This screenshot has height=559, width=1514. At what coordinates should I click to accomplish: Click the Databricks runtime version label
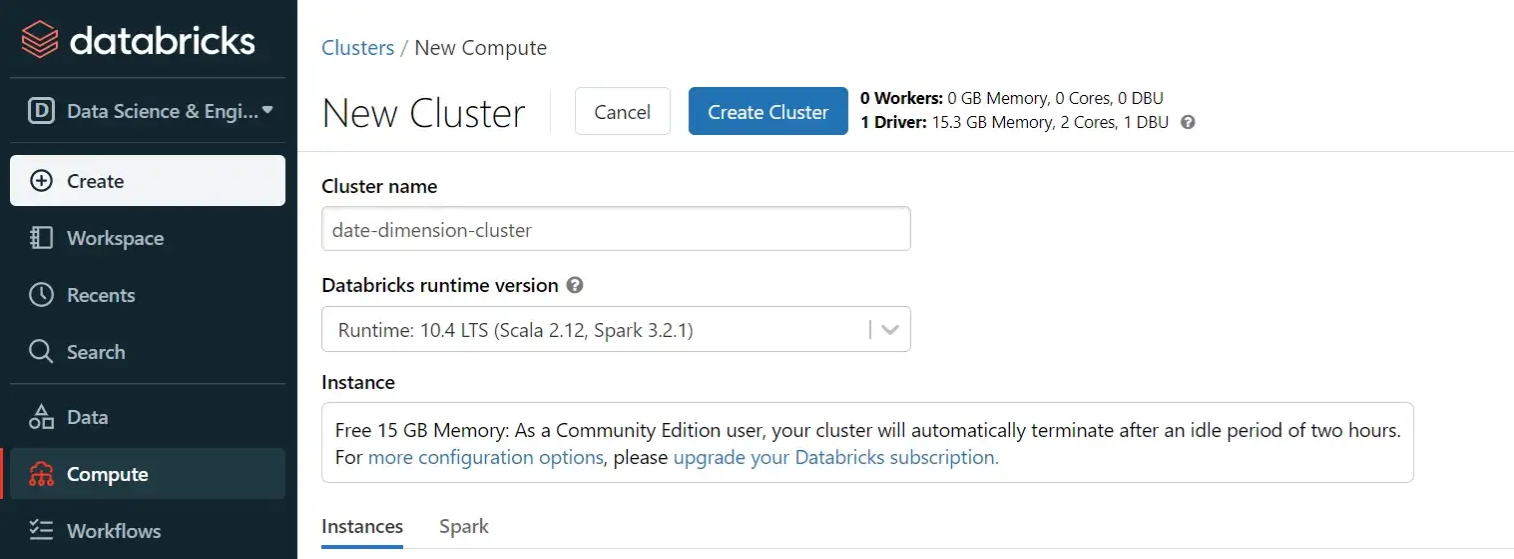(x=440, y=285)
